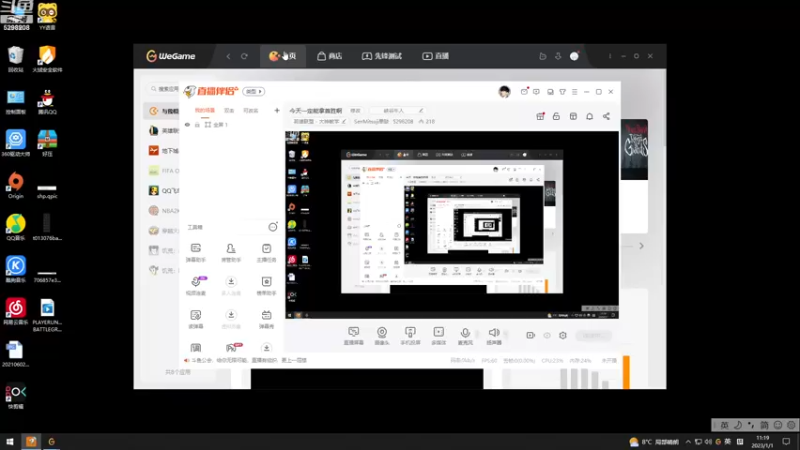Open the message icon with red dot
The width and height of the screenshot is (800, 450).
click(x=524, y=91)
